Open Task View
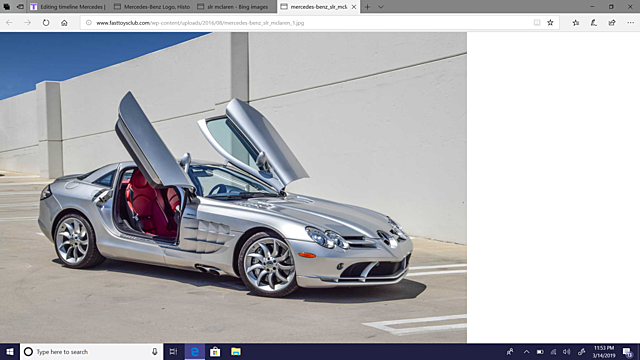The height and width of the screenshot is (360, 640). 173,351
